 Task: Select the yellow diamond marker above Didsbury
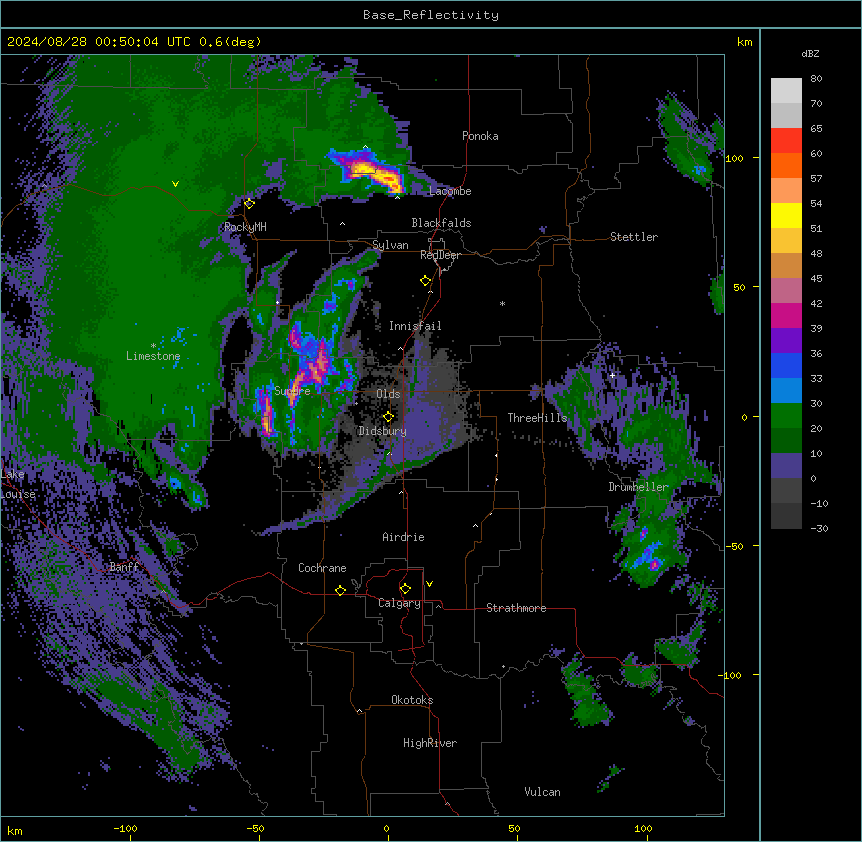click(388, 417)
